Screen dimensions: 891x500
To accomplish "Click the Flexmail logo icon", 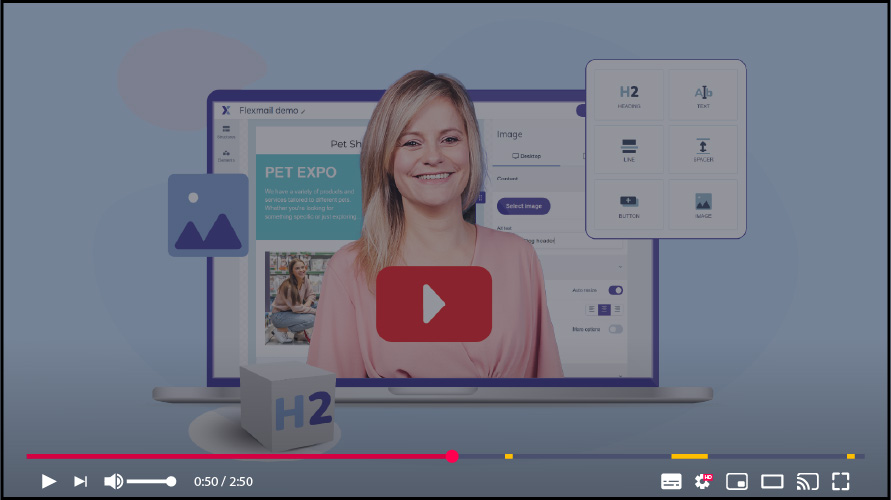I will click(x=226, y=110).
